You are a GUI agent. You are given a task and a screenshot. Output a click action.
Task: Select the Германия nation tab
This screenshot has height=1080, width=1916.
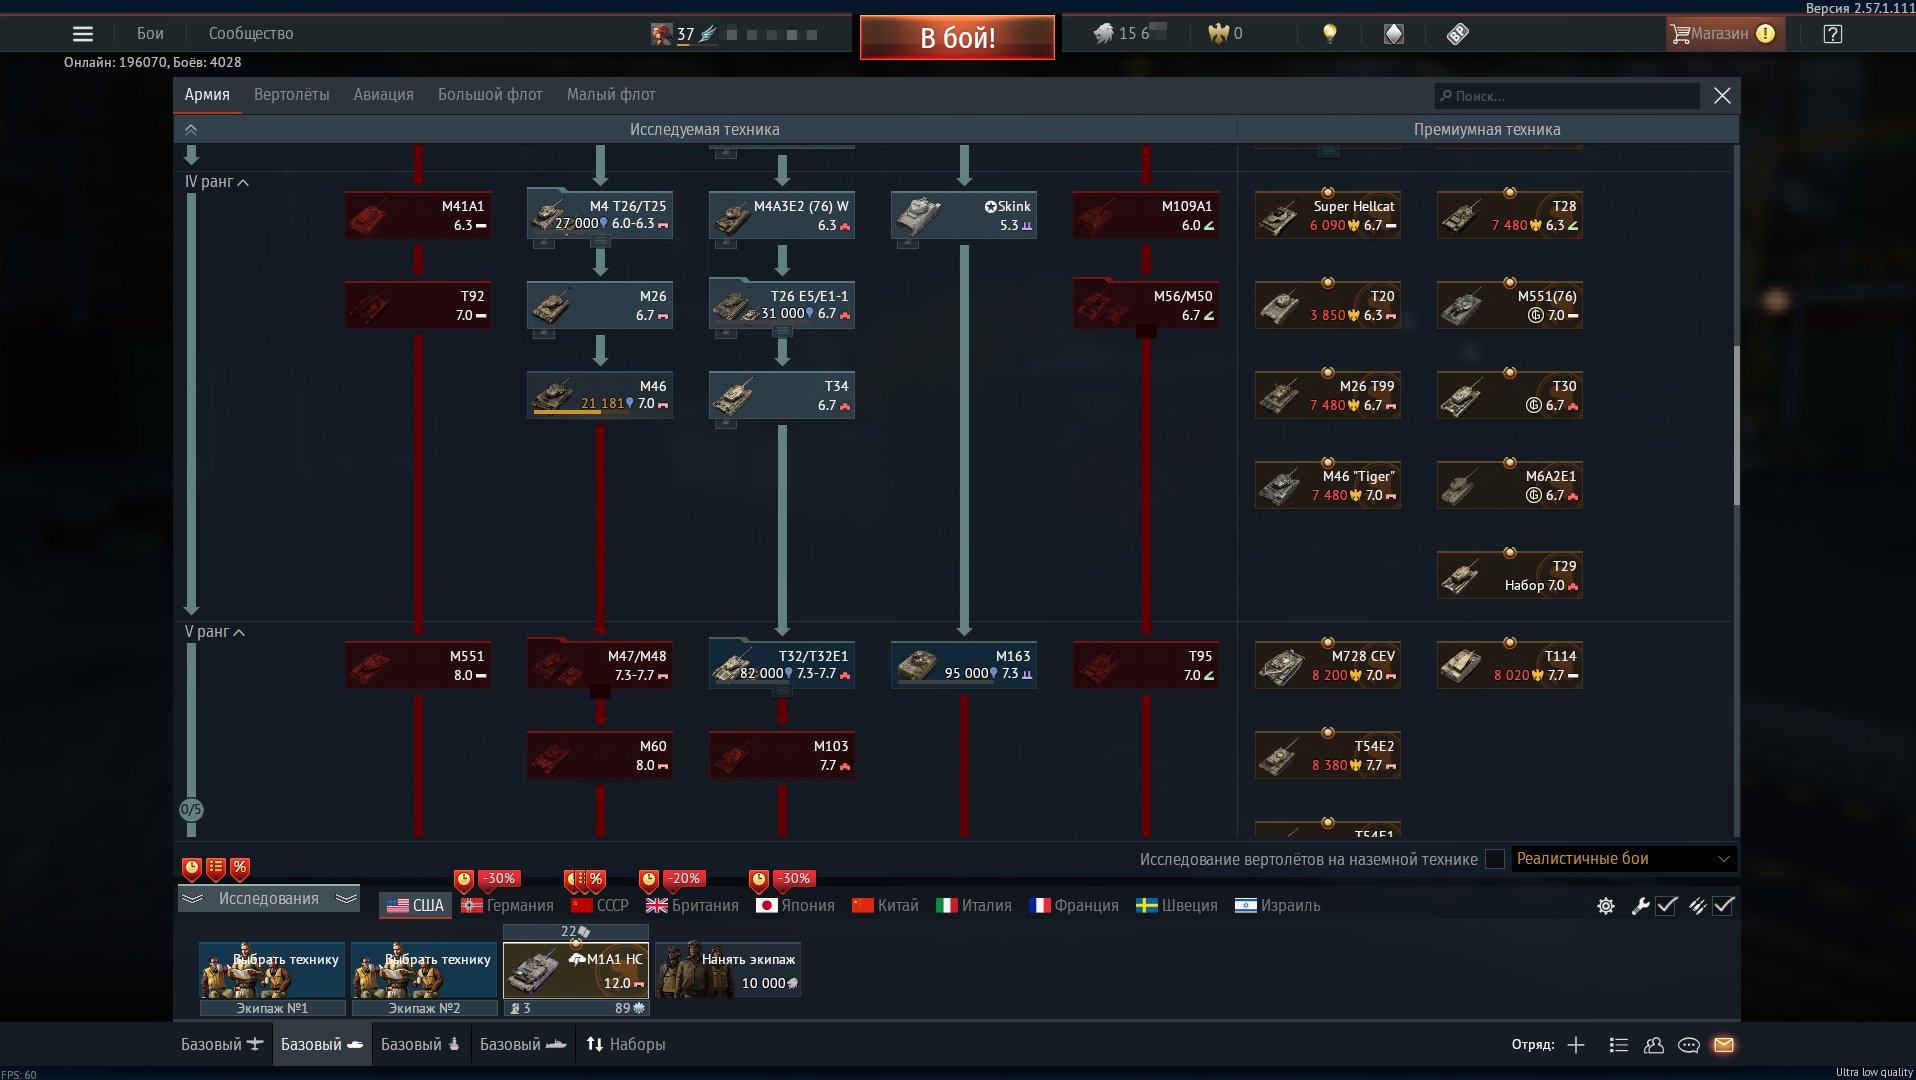click(508, 906)
